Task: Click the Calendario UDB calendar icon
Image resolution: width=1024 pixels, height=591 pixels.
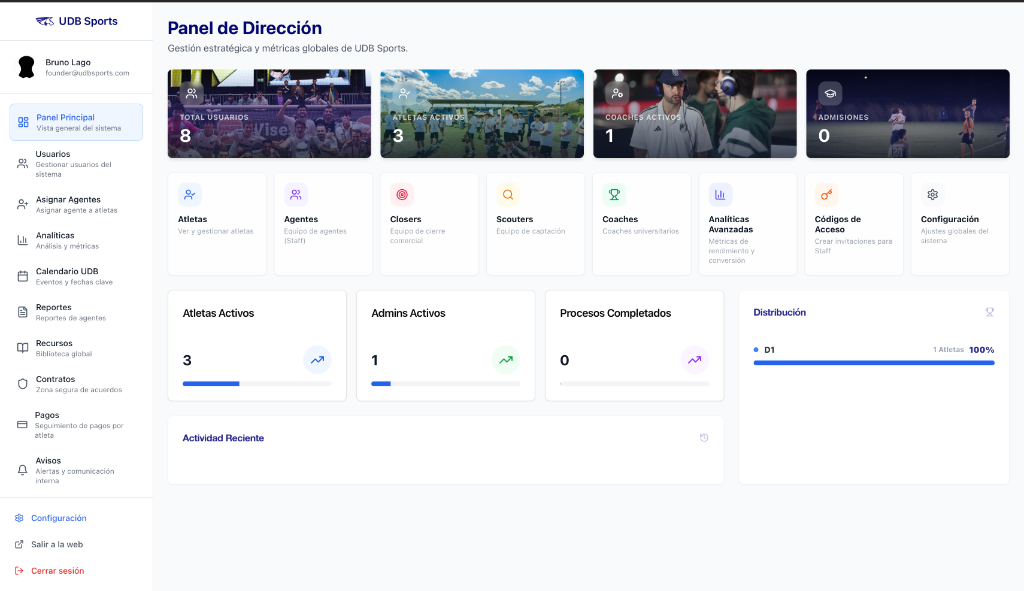Action: [x=22, y=276]
